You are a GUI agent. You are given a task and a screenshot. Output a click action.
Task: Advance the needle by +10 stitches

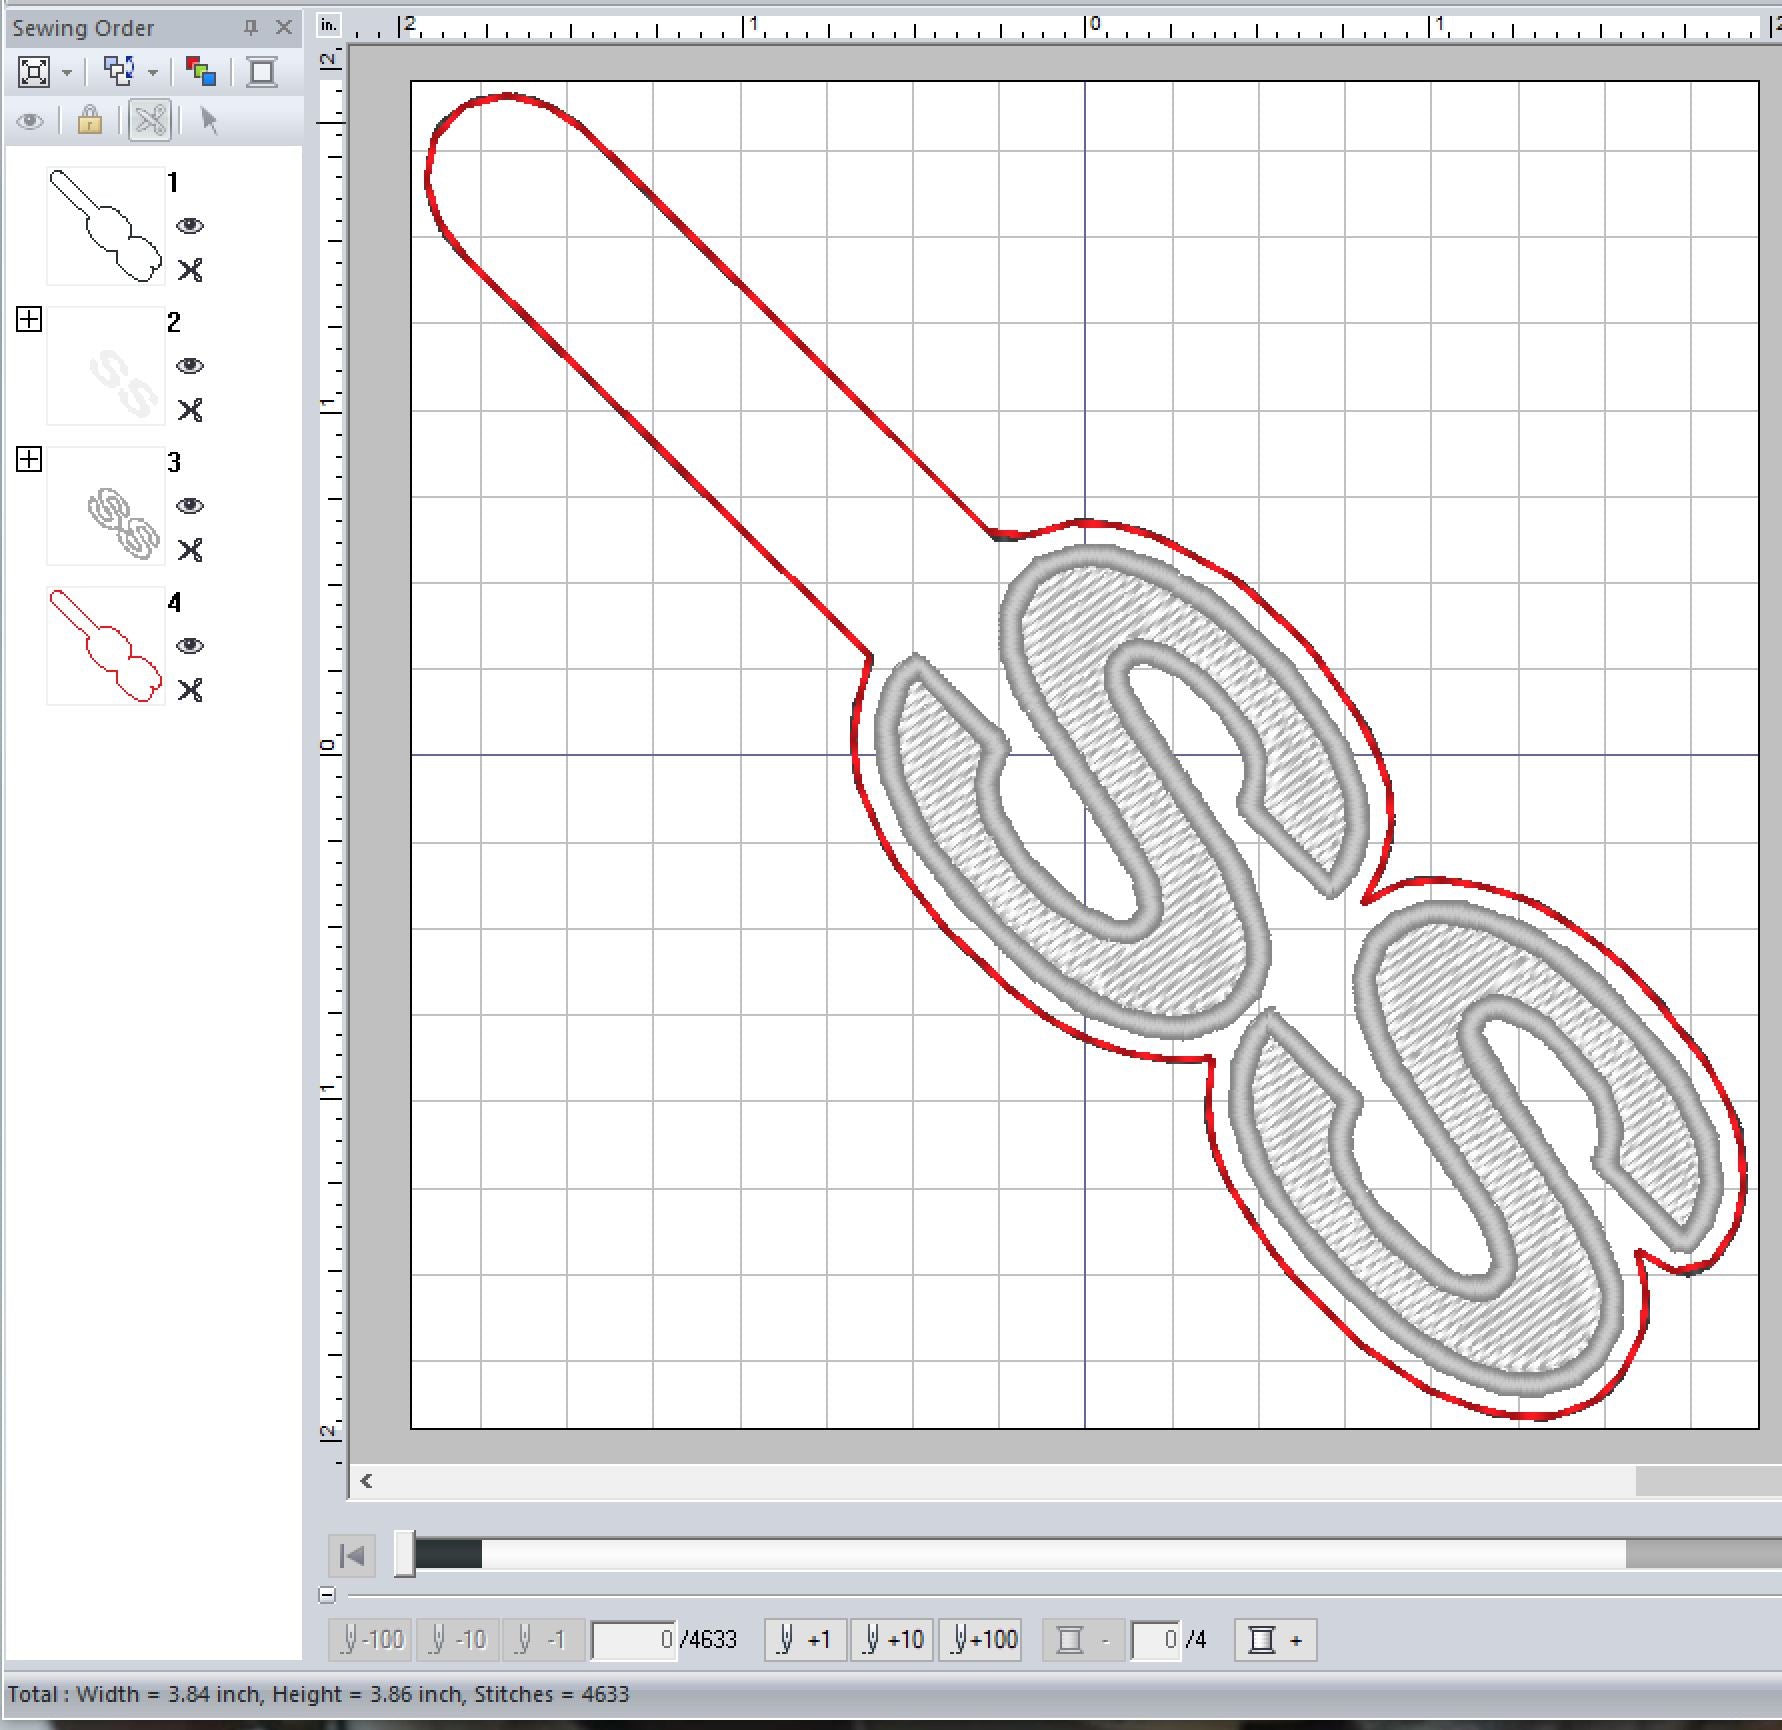[x=892, y=1640]
